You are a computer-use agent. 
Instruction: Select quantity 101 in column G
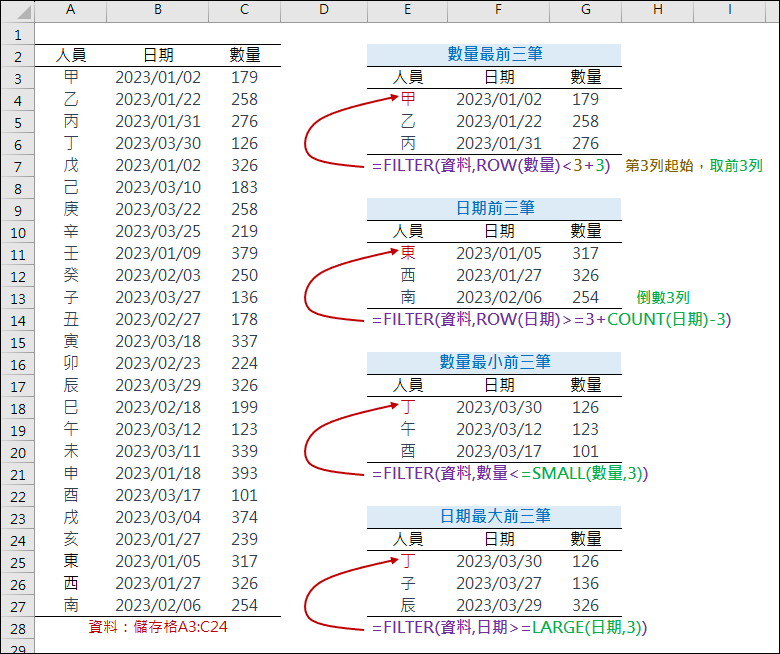point(585,451)
